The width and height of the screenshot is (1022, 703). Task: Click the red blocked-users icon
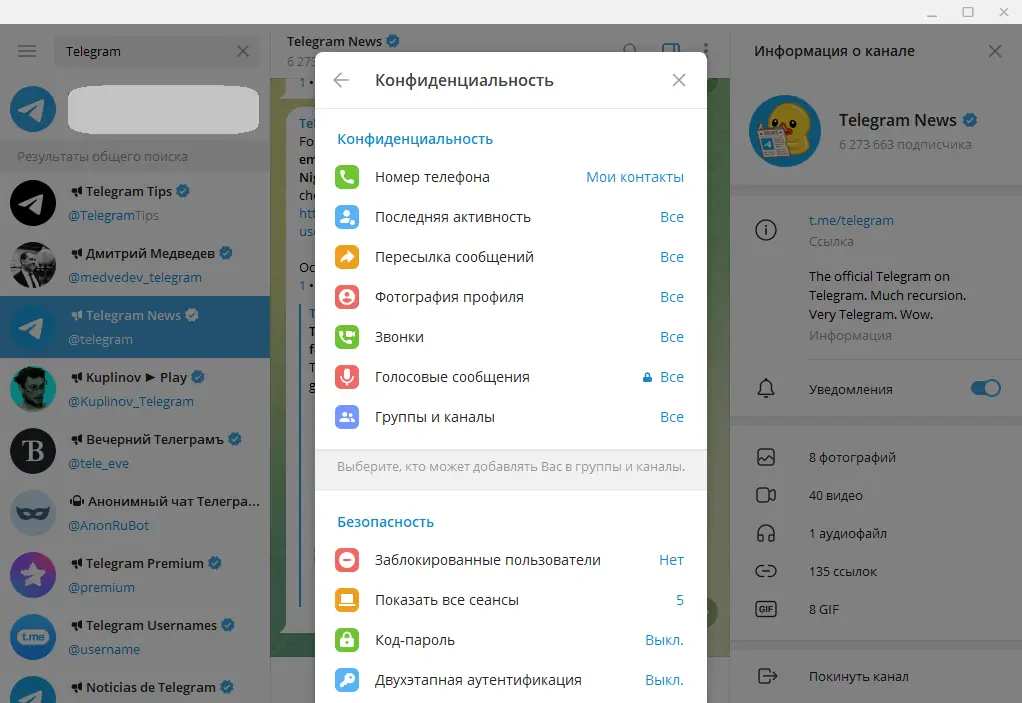[x=347, y=560]
